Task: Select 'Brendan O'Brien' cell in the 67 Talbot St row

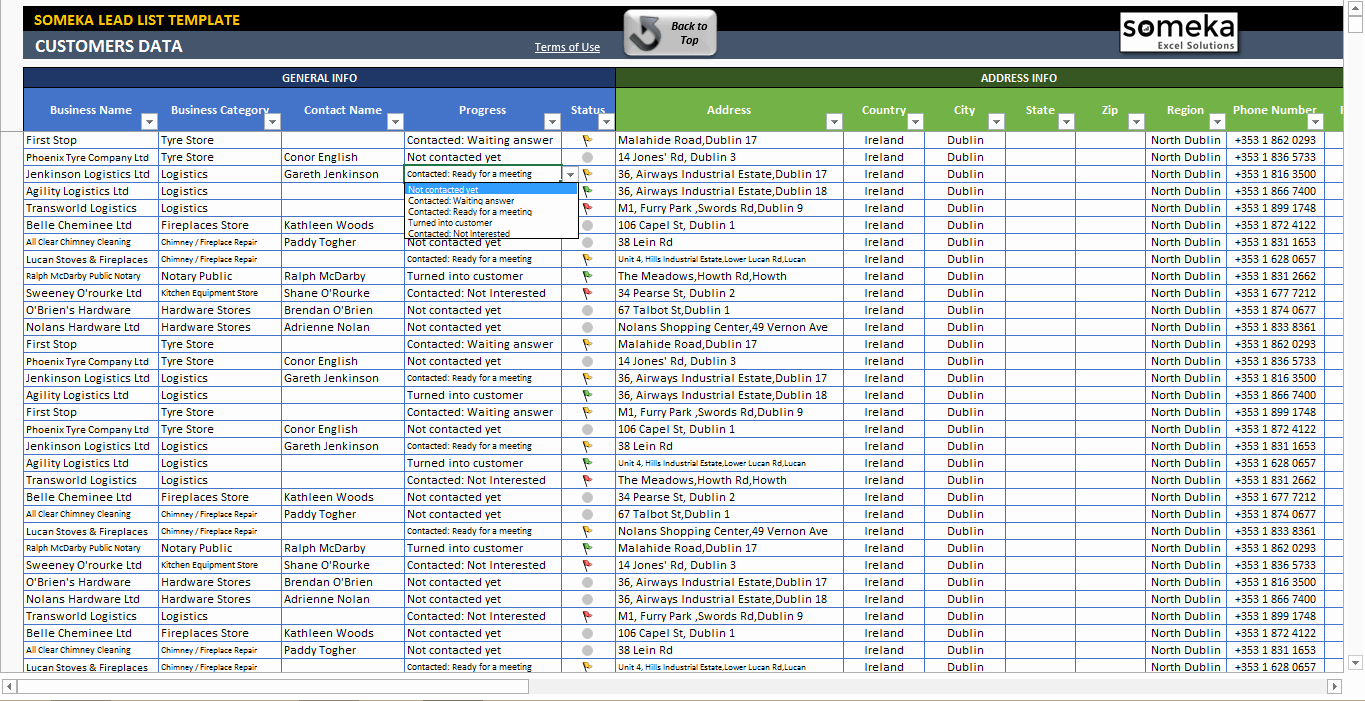Action: click(x=343, y=310)
